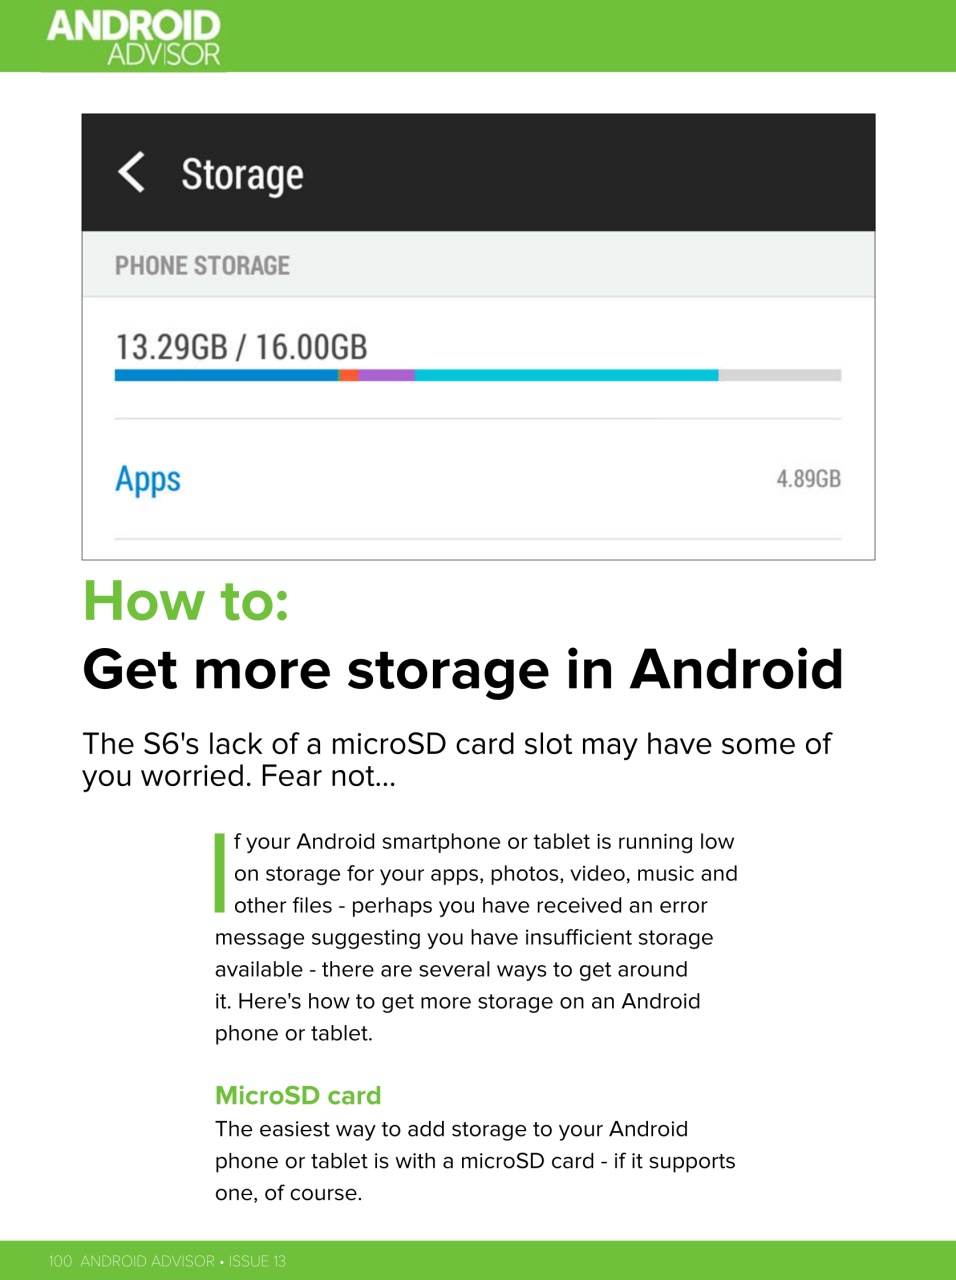
Task: Click the Android Advisor logo
Action: [x=133, y=36]
